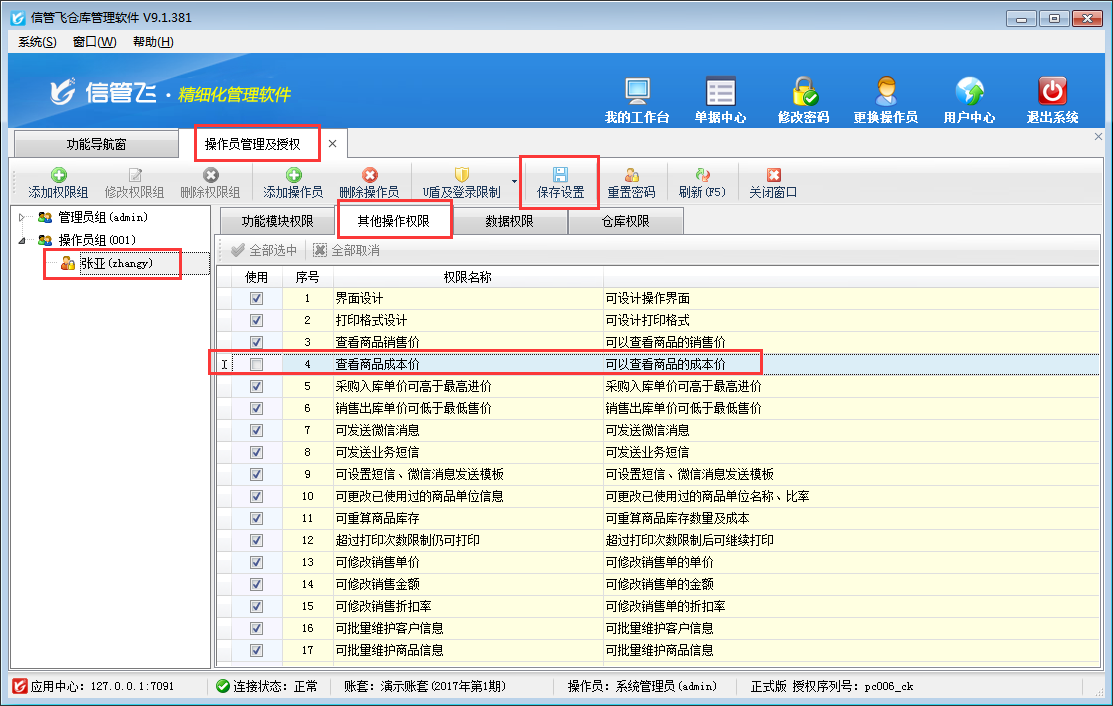Click the 全部取消 button
The width and height of the screenshot is (1113, 706).
tap(346, 251)
